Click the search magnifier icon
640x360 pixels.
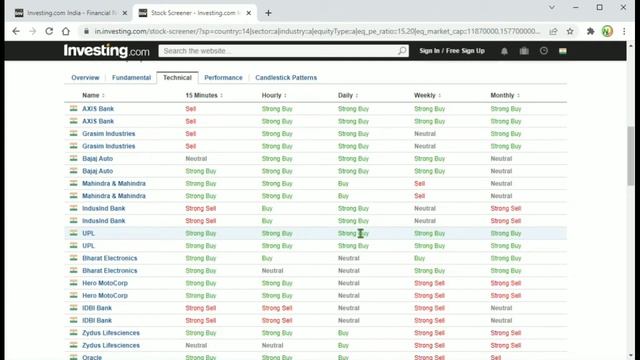[402, 51]
